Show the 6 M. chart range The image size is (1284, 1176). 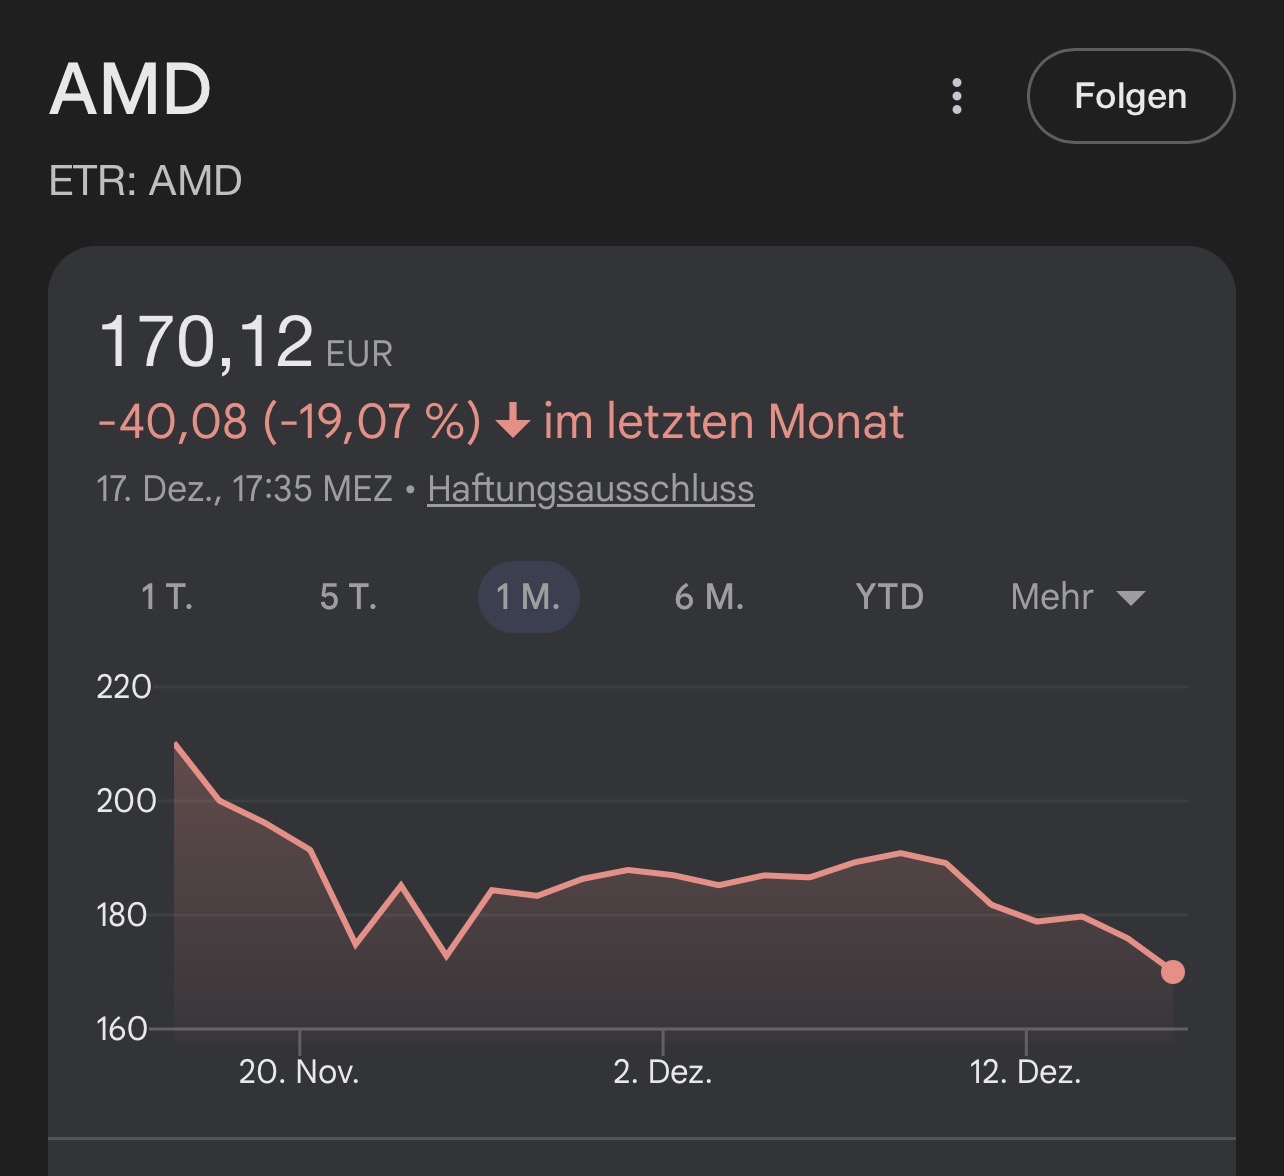click(x=709, y=597)
